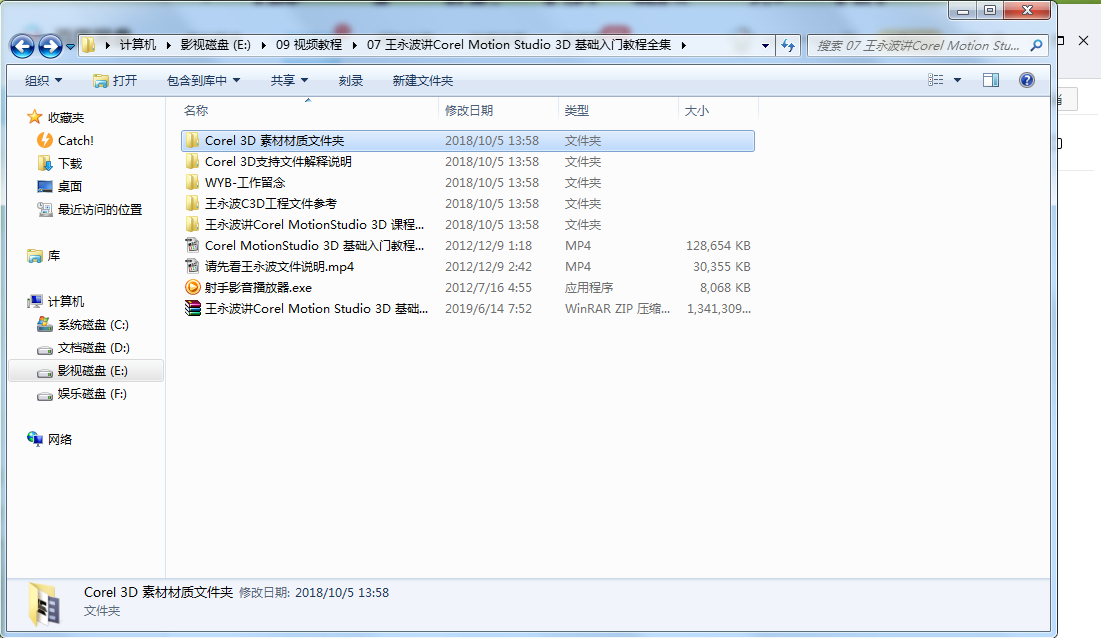Viewport: 1101px width, 638px height.
Task: Click 计算机 in the address breadcrumb
Action: click(x=138, y=45)
